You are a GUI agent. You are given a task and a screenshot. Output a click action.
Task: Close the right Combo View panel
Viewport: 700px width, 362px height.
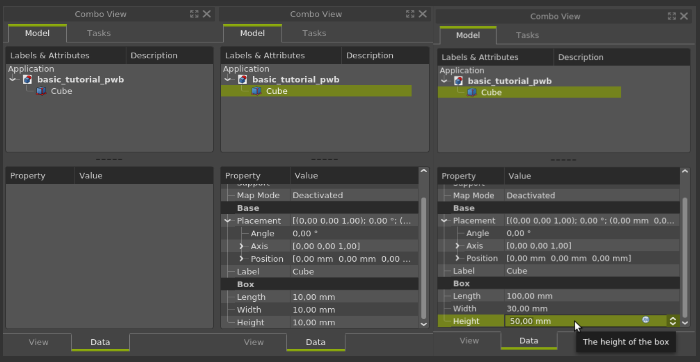coord(684,16)
